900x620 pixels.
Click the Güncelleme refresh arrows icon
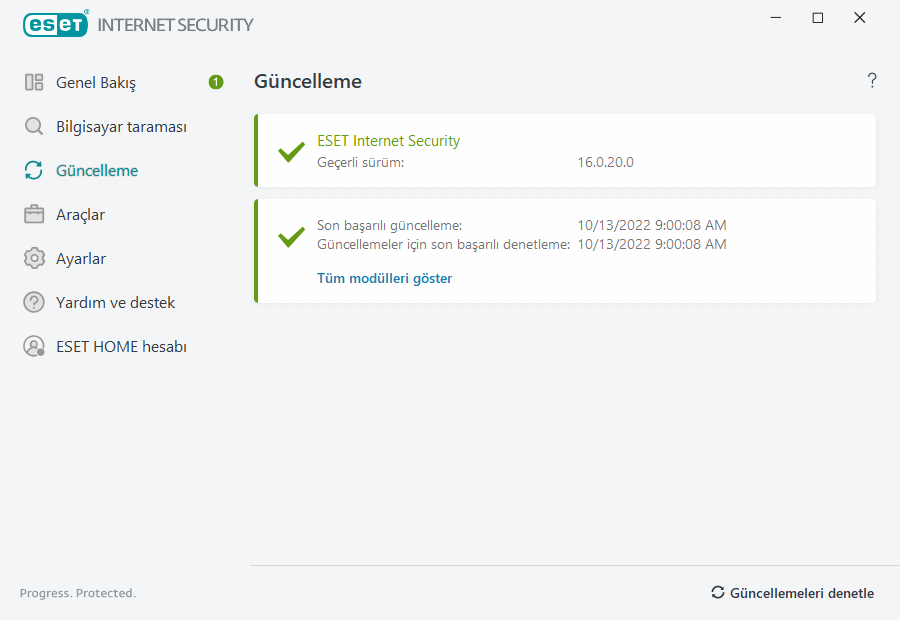click(34, 171)
